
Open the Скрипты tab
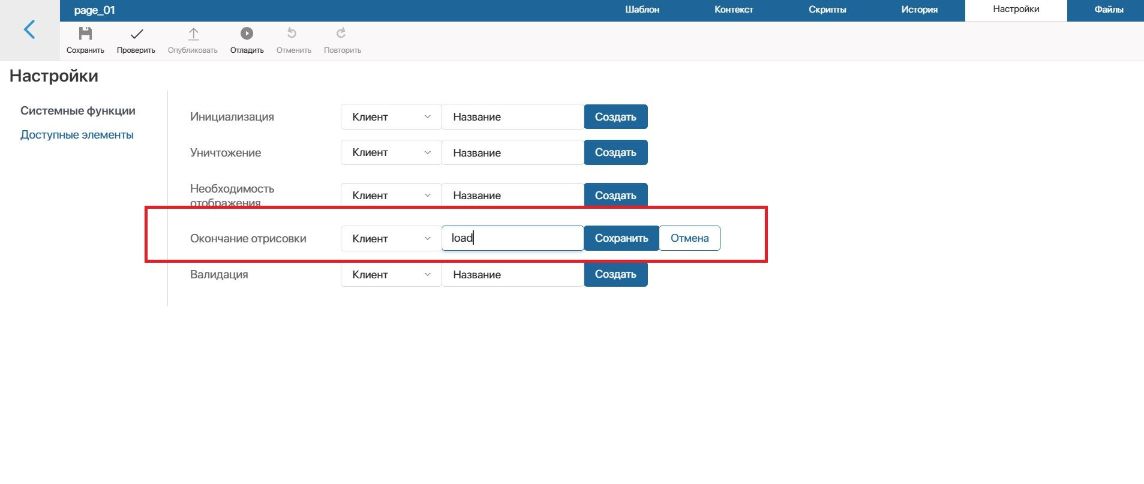click(828, 10)
